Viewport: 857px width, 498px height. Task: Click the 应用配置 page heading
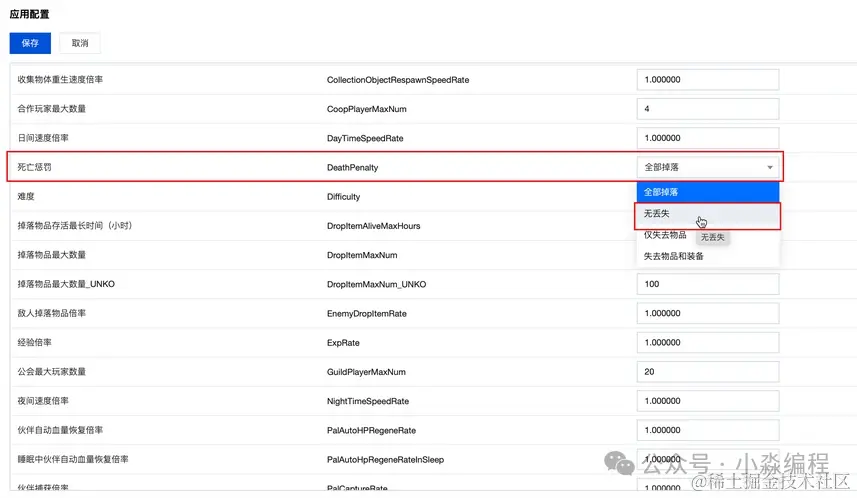click(30, 14)
